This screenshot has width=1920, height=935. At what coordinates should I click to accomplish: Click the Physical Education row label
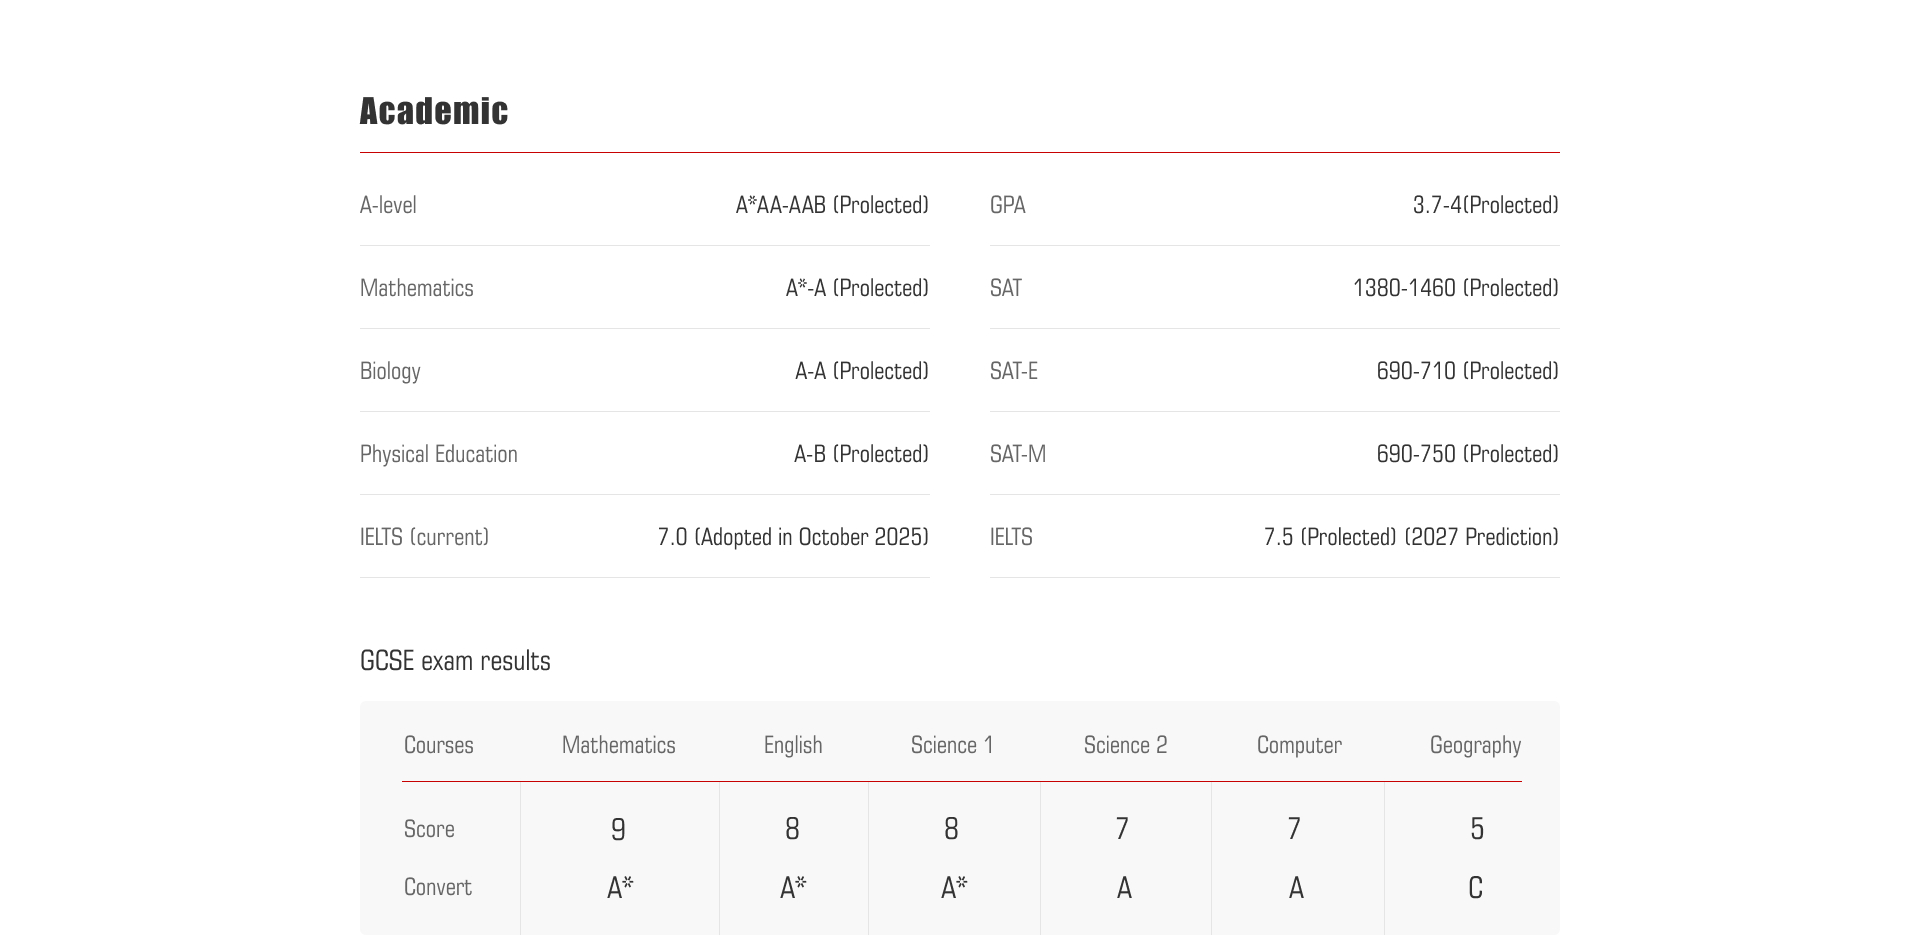pyautogui.click(x=438, y=455)
